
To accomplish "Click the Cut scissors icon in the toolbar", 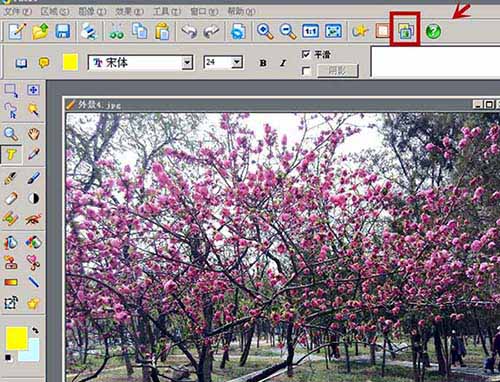I will point(116,31).
